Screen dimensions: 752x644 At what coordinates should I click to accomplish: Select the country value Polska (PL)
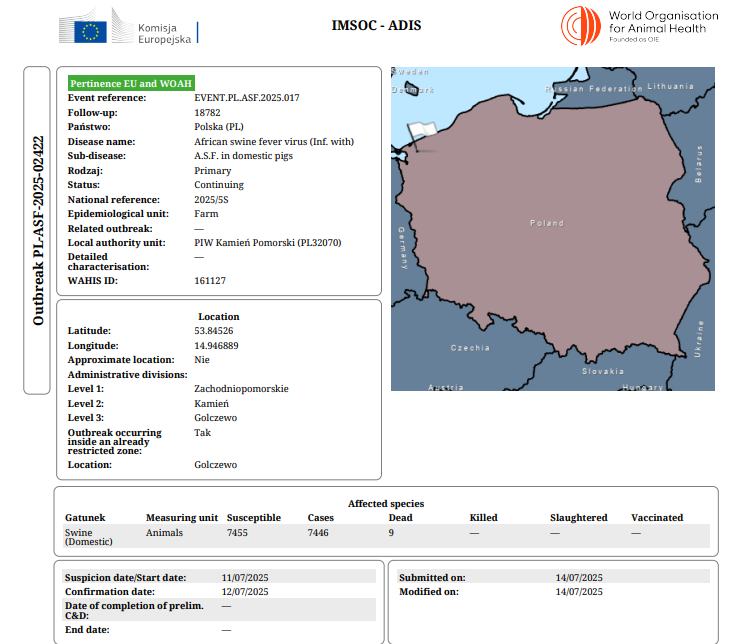pos(219,127)
